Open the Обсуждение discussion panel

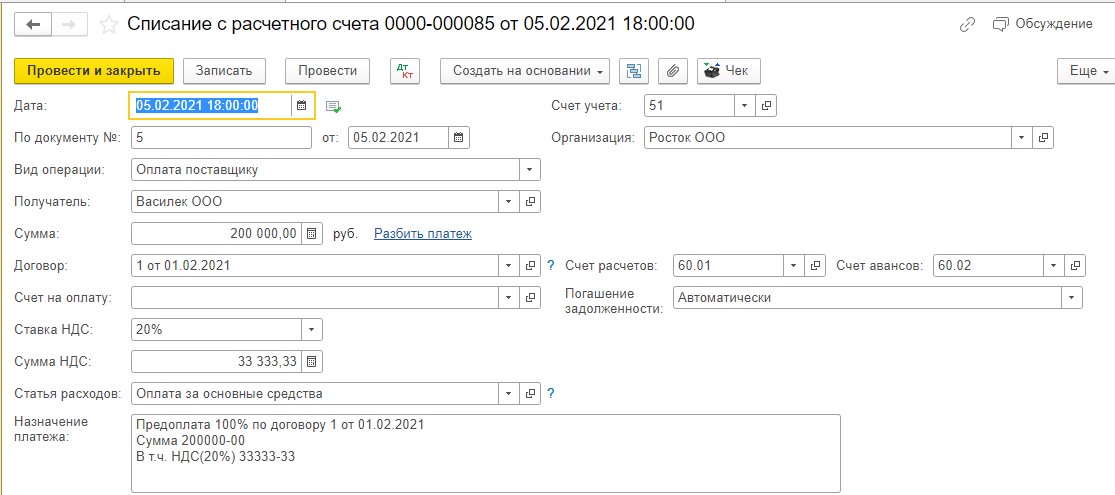(x=1043, y=24)
